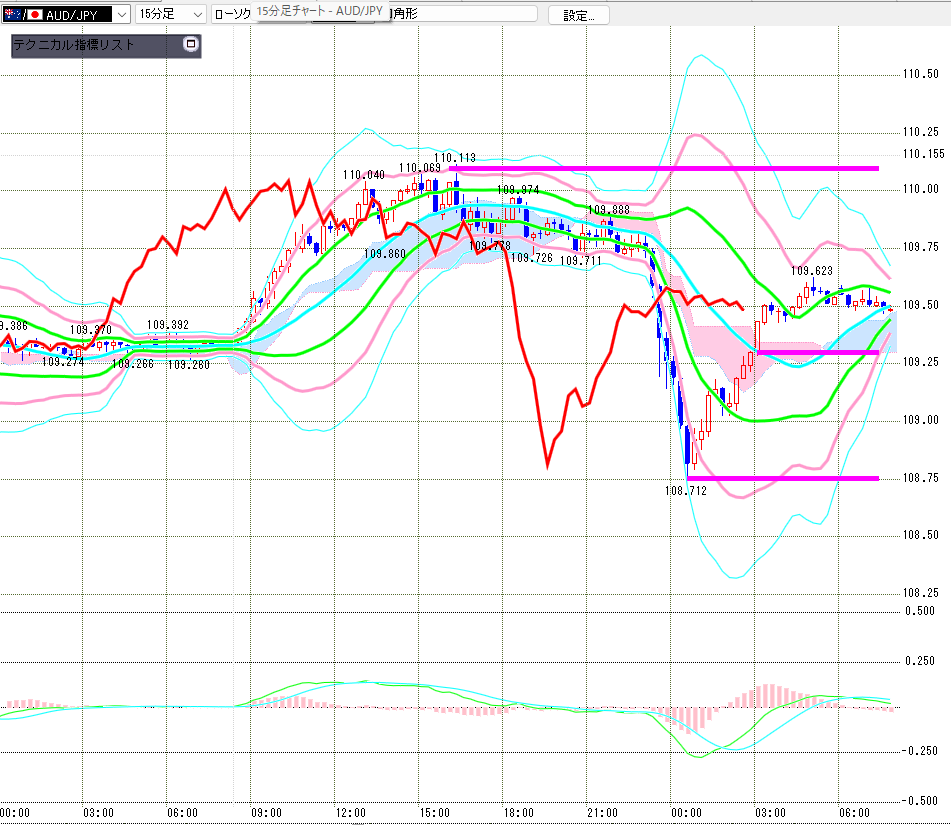The width and height of the screenshot is (951, 825).
Task: Click the price label 110.040
Action: [x=363, y=175]
